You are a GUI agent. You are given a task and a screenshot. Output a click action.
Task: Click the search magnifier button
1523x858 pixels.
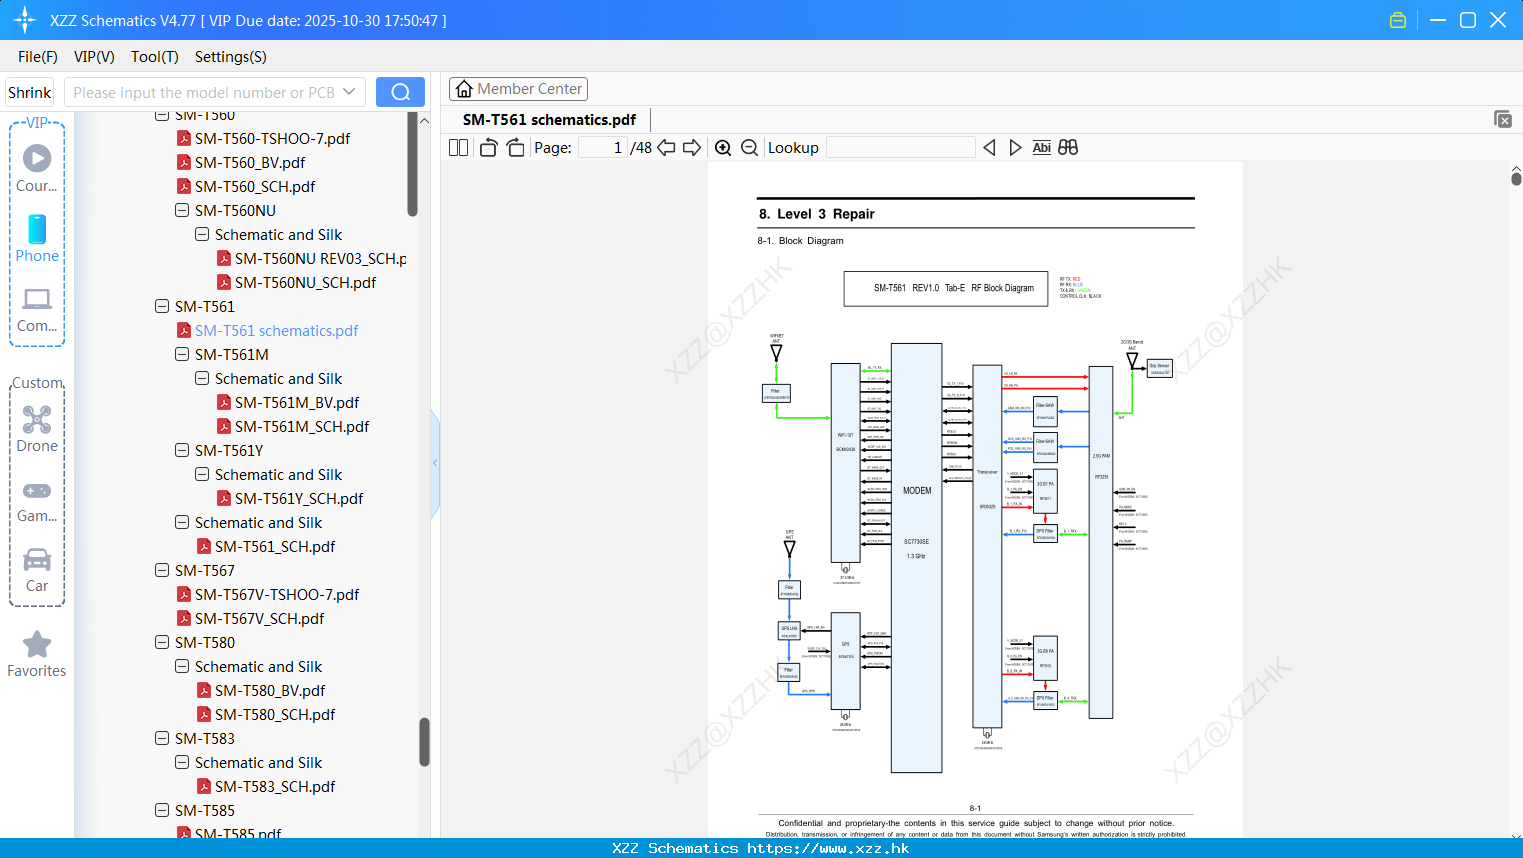point(400,92)
